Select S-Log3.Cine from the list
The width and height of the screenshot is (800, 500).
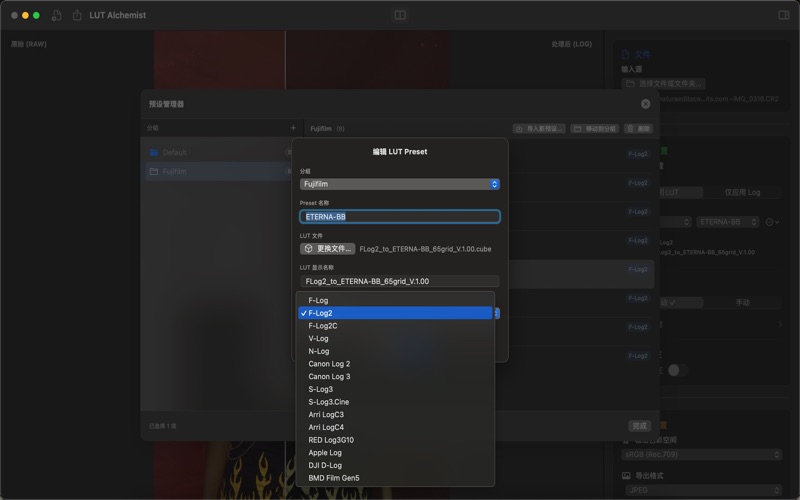click(395, 402)
